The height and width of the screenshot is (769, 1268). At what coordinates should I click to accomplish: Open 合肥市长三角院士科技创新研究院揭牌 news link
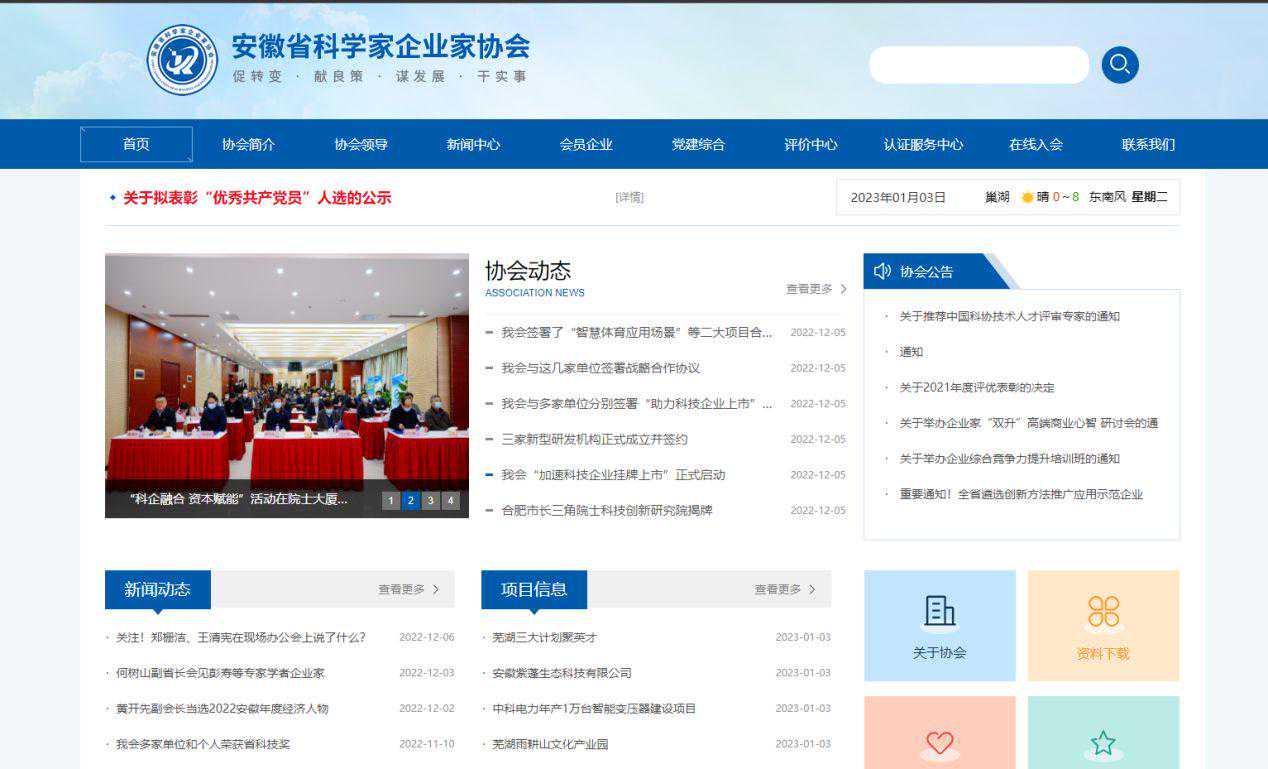pos(606,510)
